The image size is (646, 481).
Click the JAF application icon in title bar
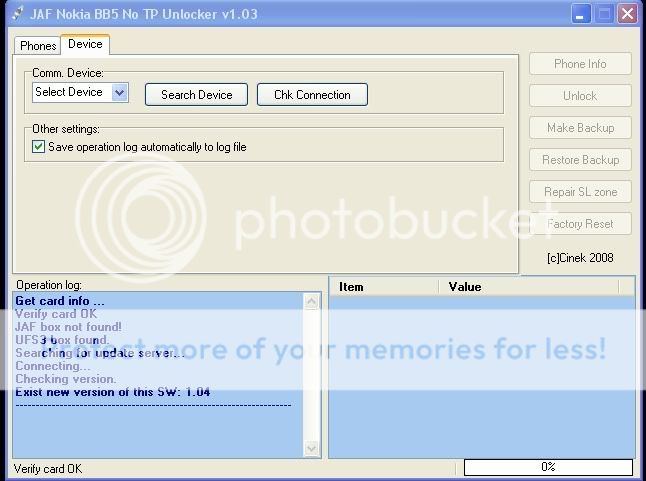click(x=18, y=14)
